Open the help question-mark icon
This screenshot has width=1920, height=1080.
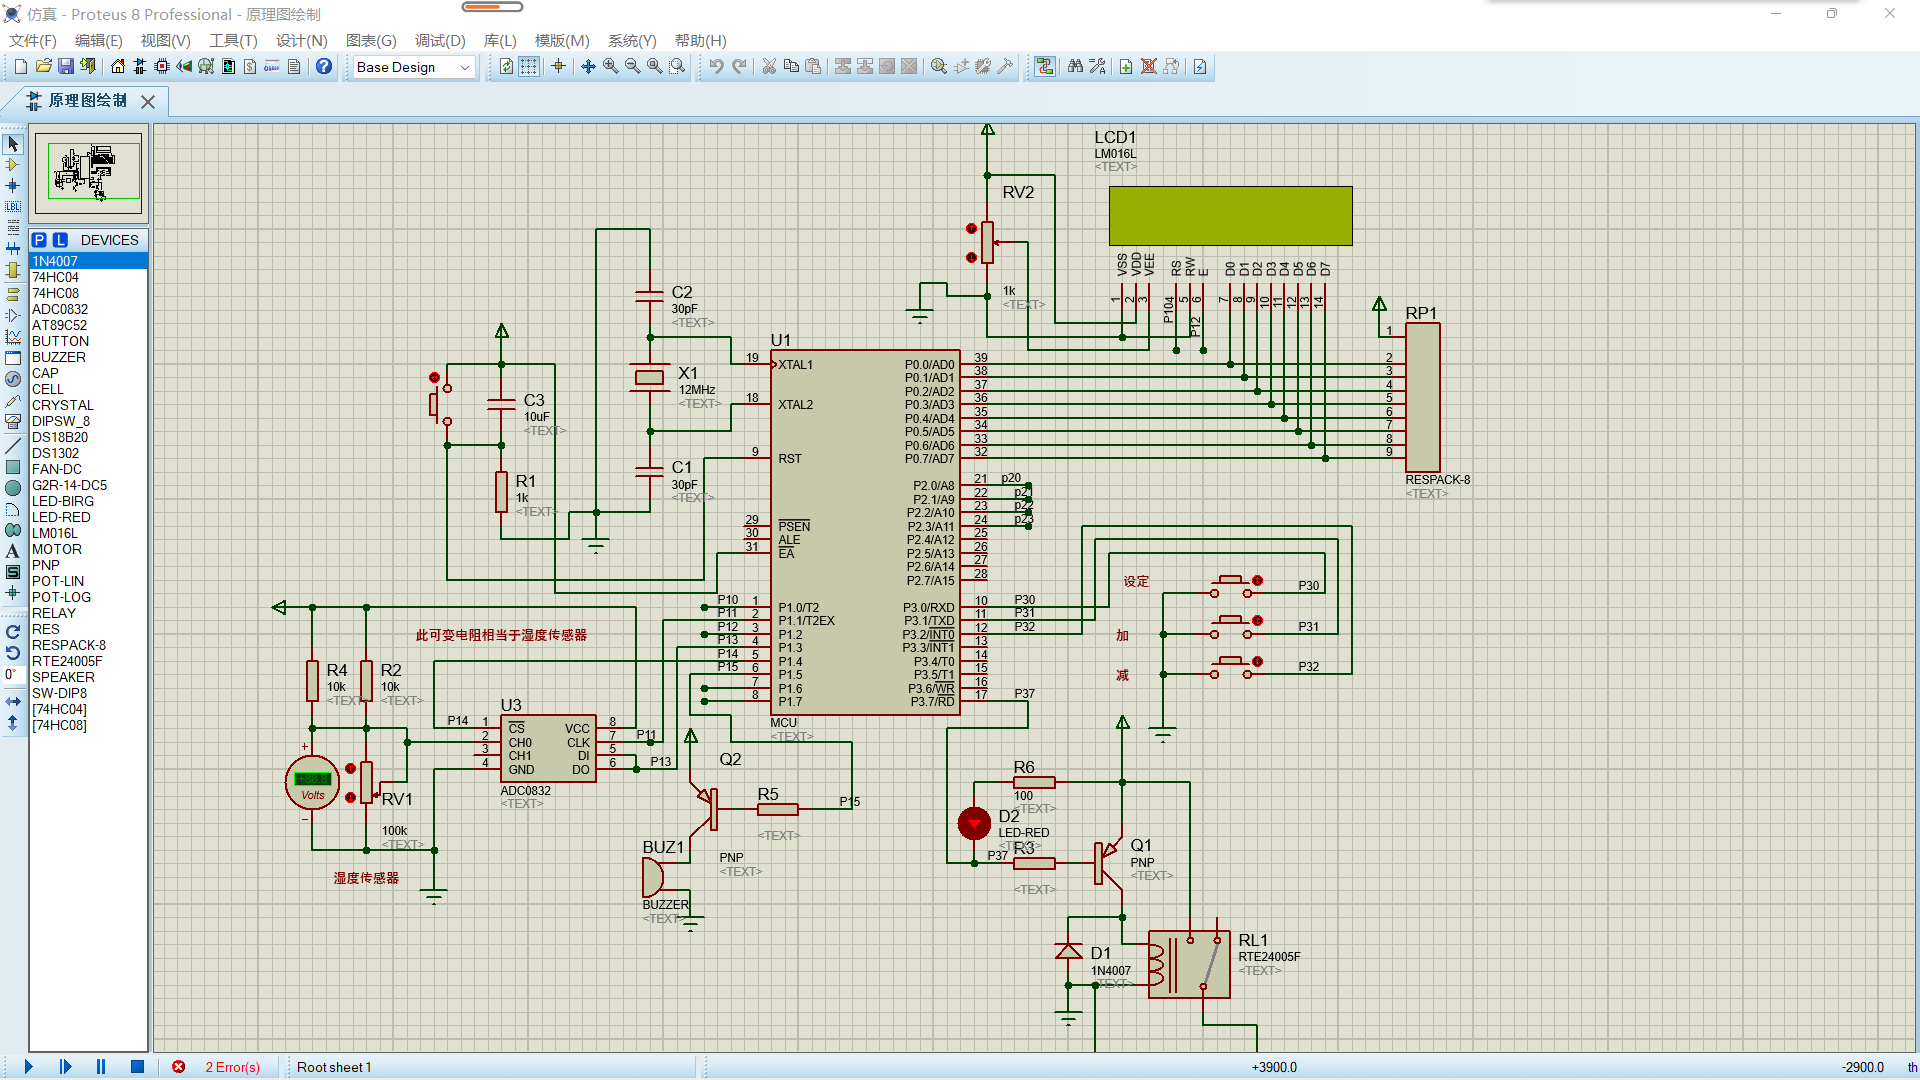324,66
